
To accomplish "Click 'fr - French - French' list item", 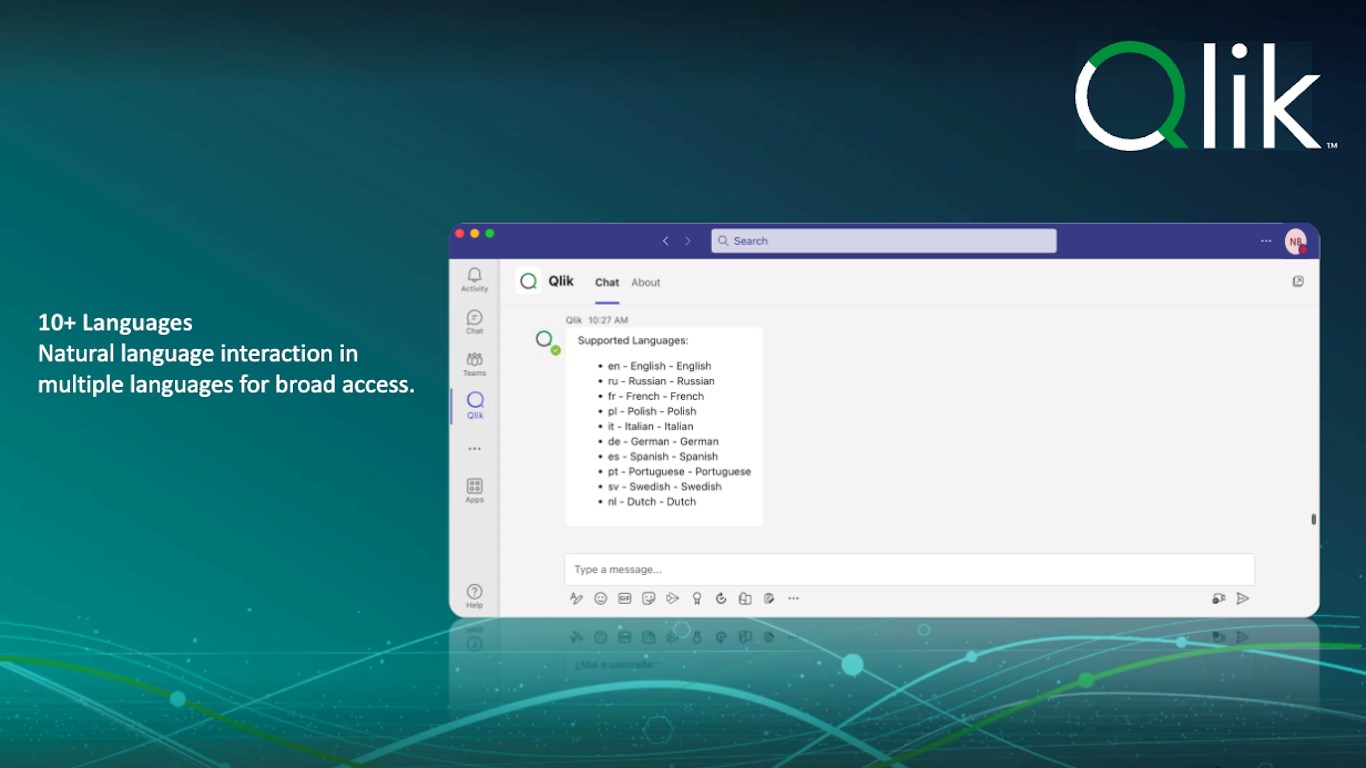I will tap(656, 396).
